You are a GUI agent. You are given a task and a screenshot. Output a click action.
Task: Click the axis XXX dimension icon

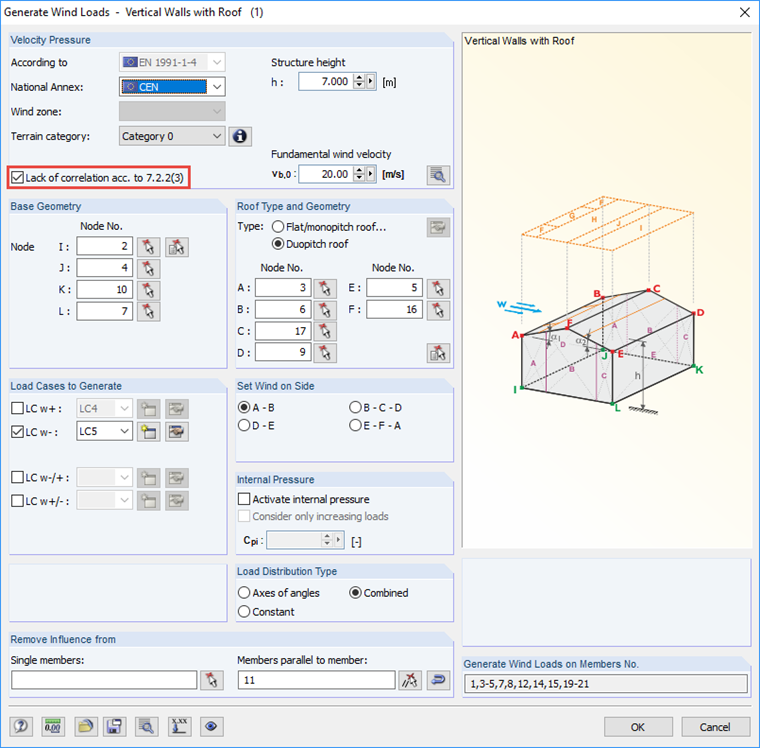click(179, 726)
